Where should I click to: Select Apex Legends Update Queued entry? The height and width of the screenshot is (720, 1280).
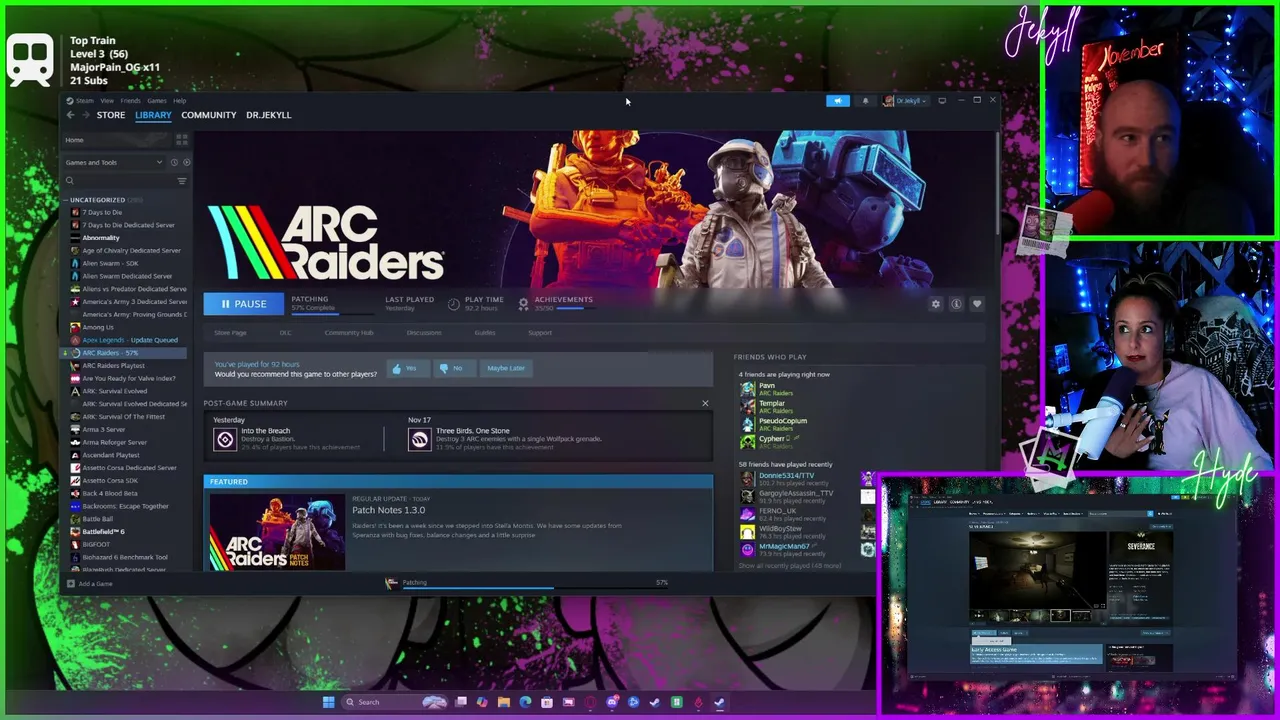[x=130, y=340]
